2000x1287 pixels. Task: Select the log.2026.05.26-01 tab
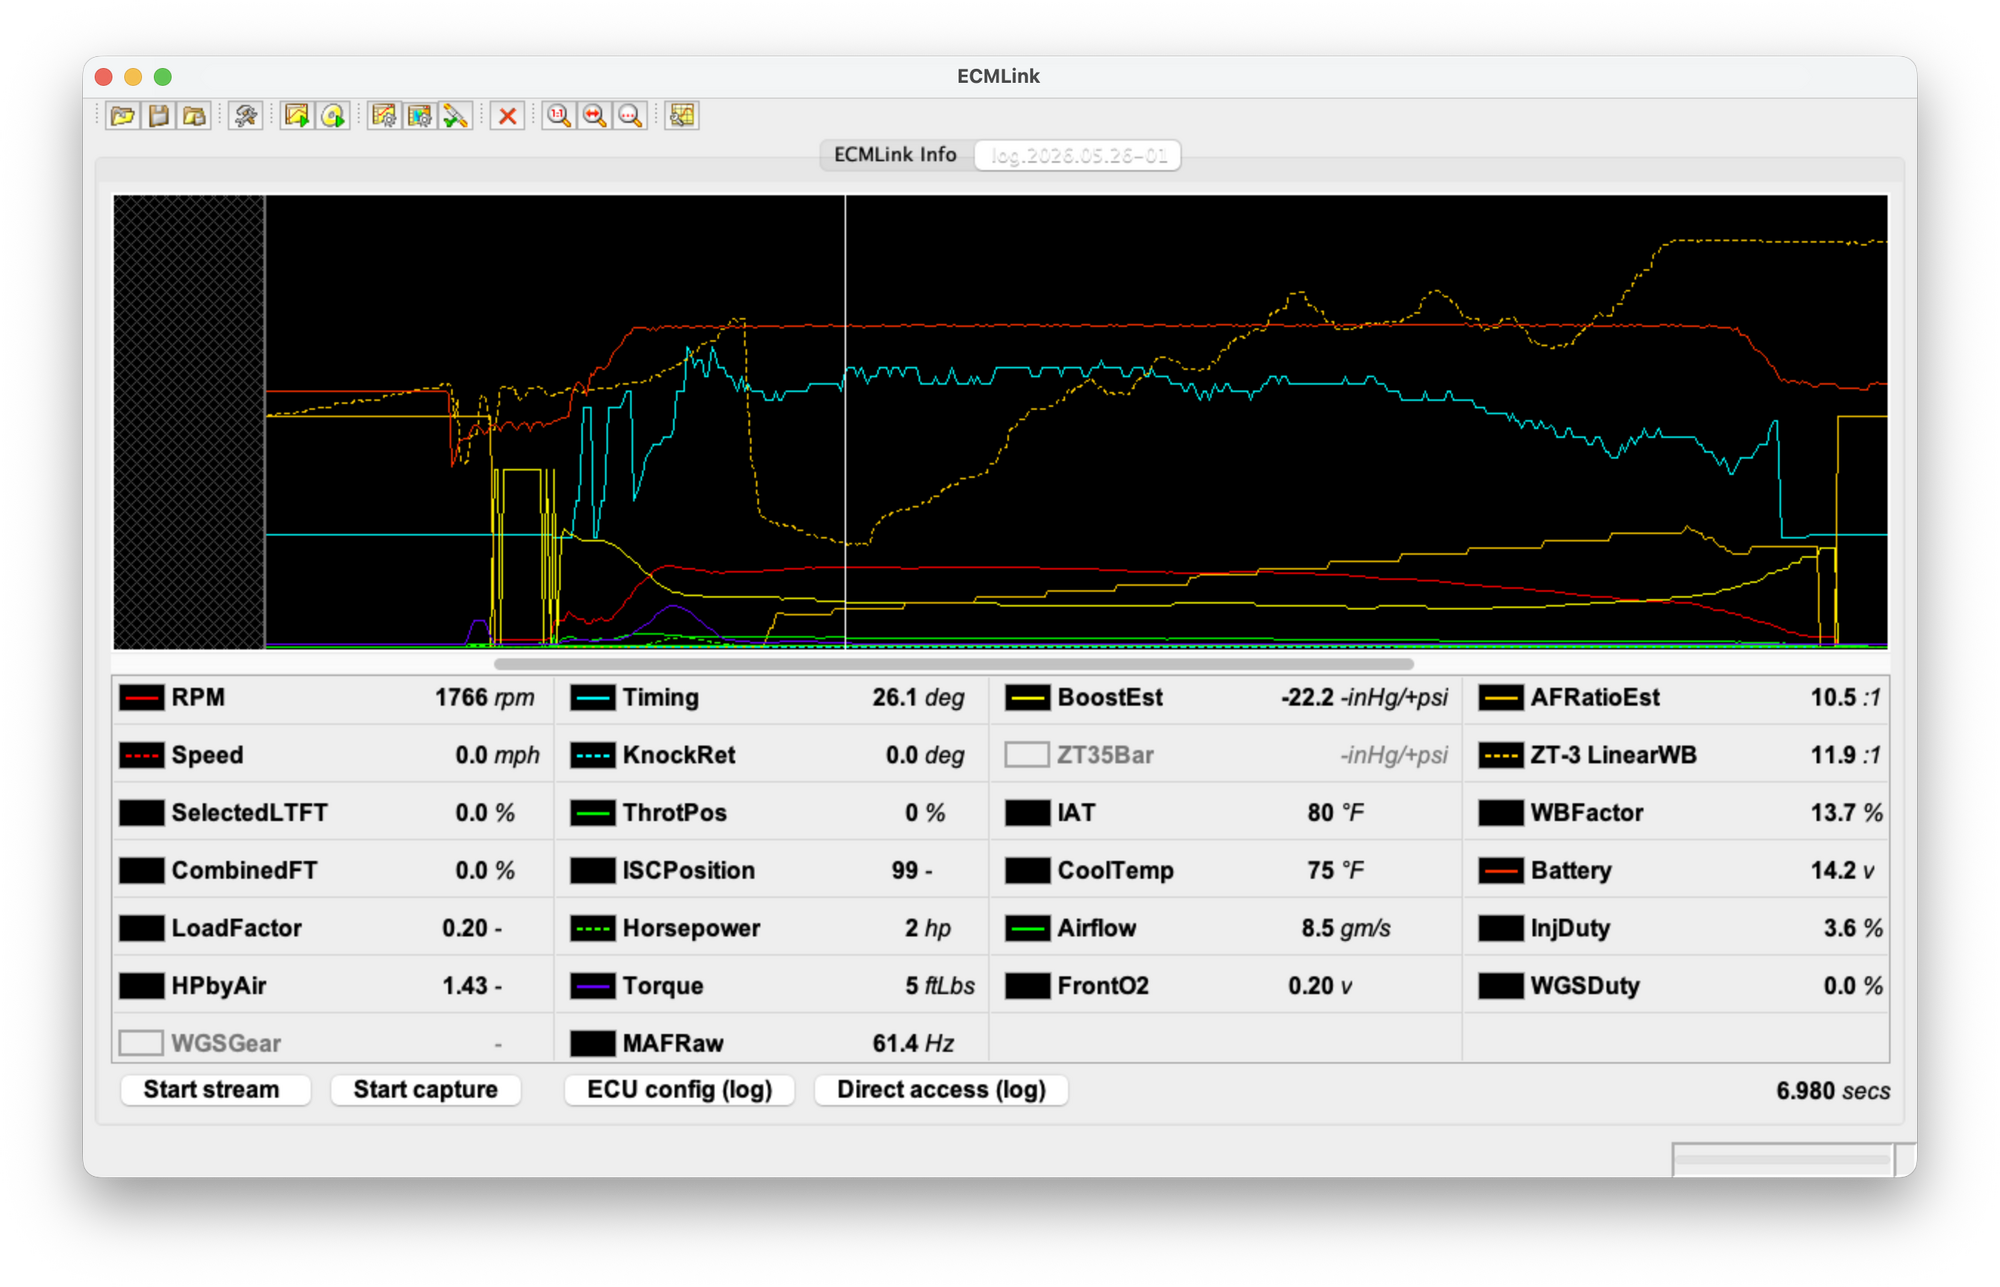coord(1077,155)
